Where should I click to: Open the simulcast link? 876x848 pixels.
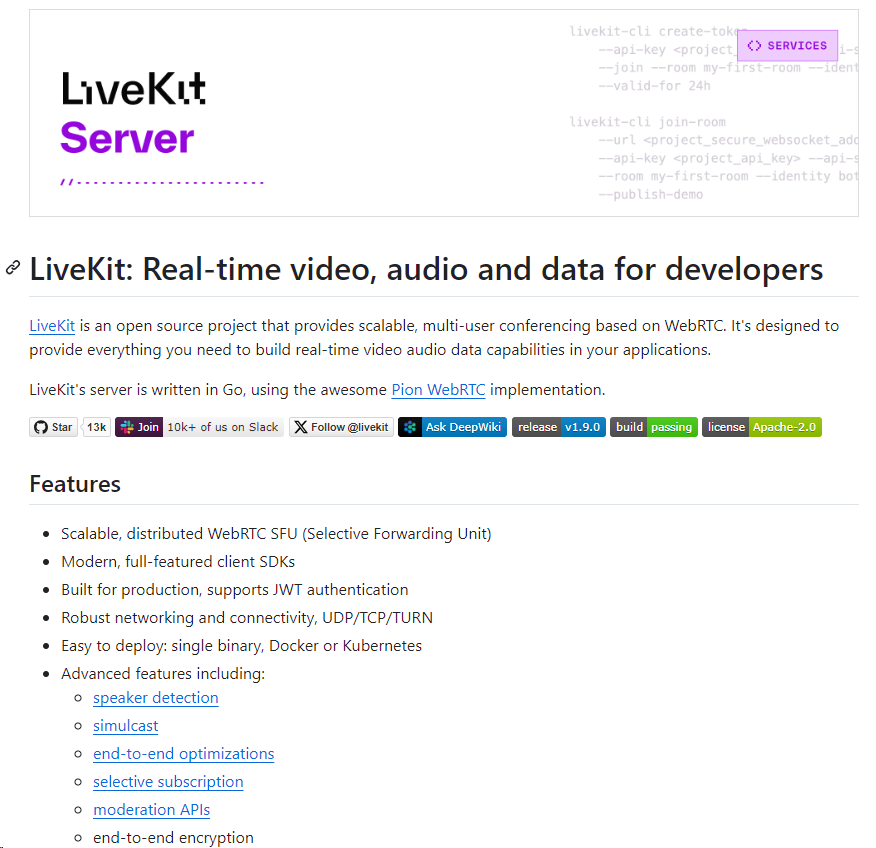click(126, 726)
